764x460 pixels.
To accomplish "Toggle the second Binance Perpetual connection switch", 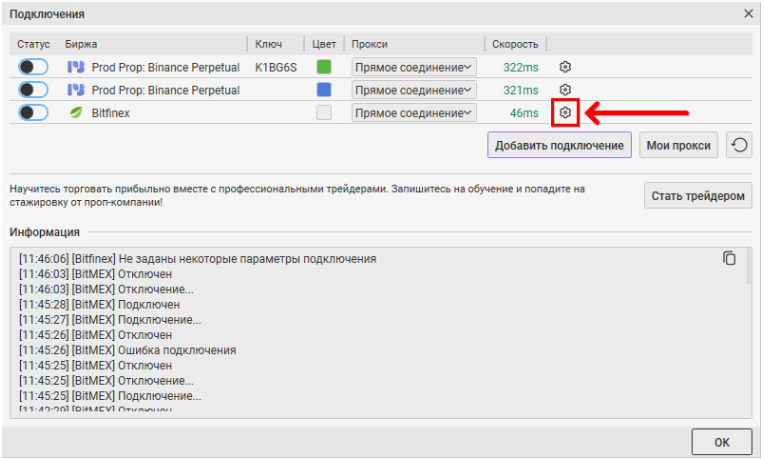I will (x=33, y=90).
